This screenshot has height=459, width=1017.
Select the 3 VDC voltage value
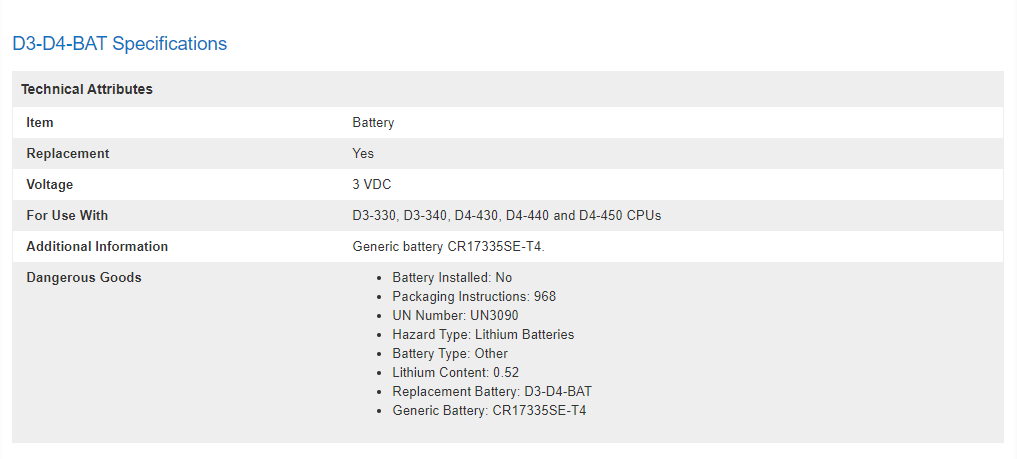click(372, 185)
